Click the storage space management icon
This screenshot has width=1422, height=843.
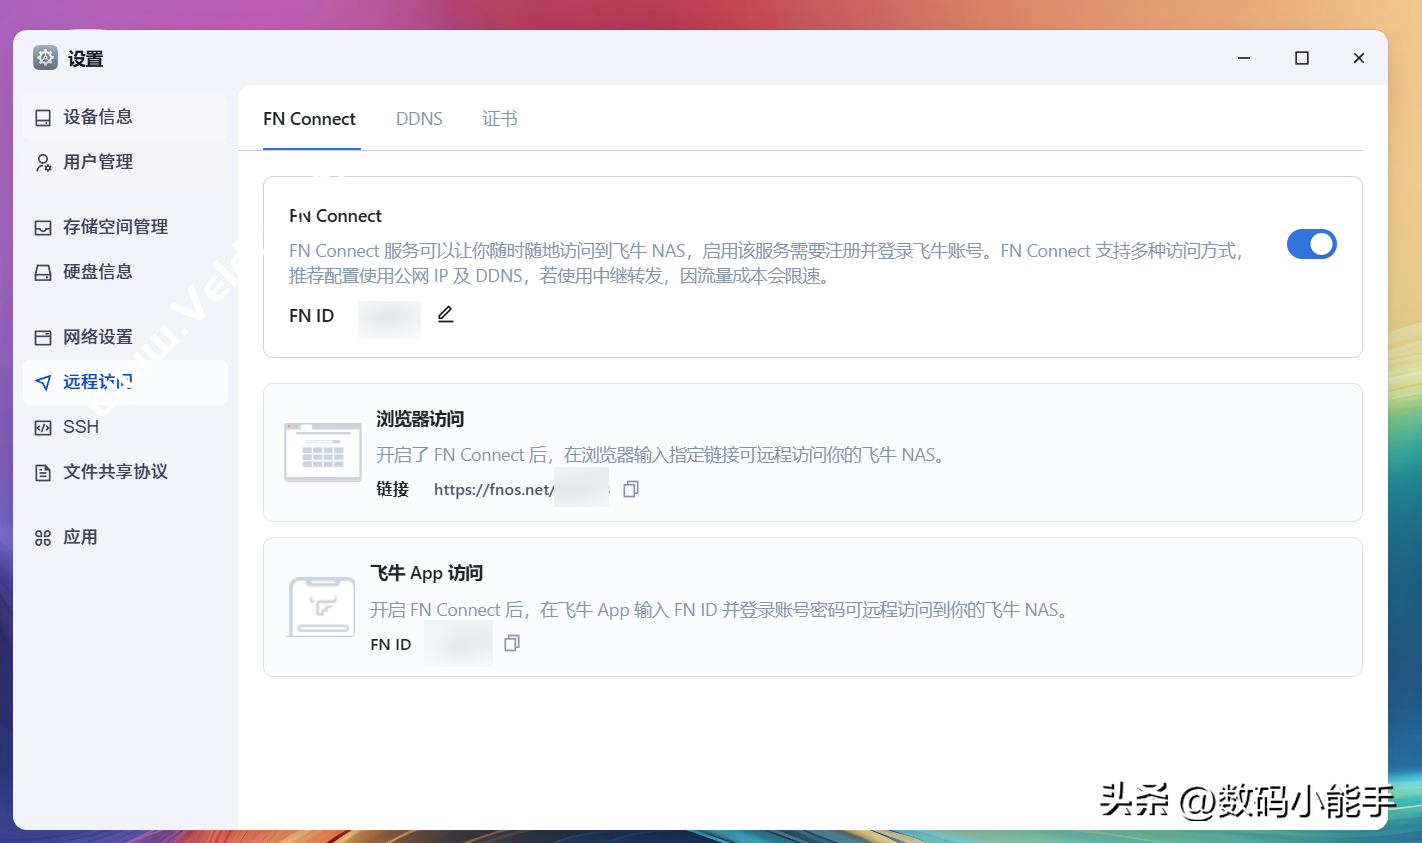click(x=43, y=228)
